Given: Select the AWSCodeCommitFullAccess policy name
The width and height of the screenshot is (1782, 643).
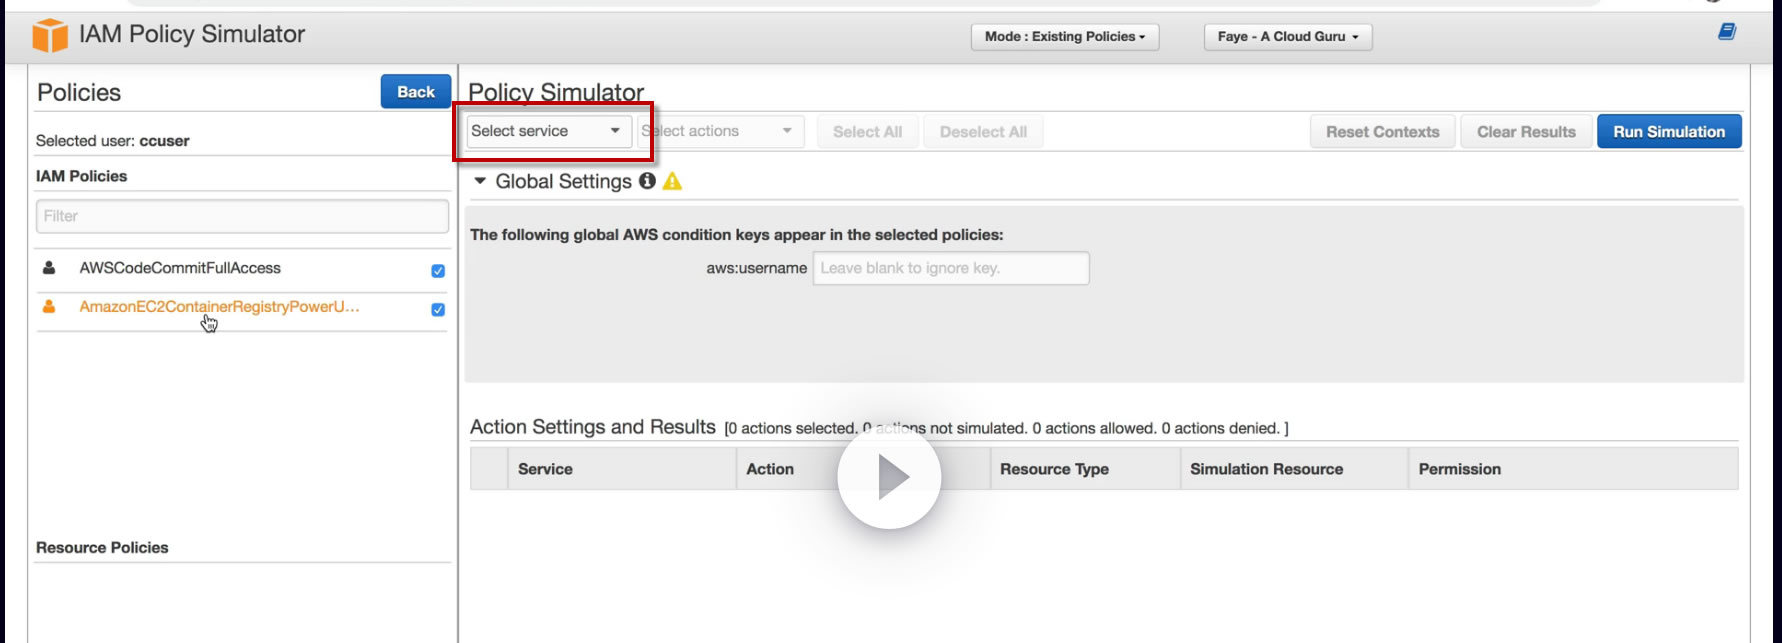Looking at the screenshot, I should (180, 268).
